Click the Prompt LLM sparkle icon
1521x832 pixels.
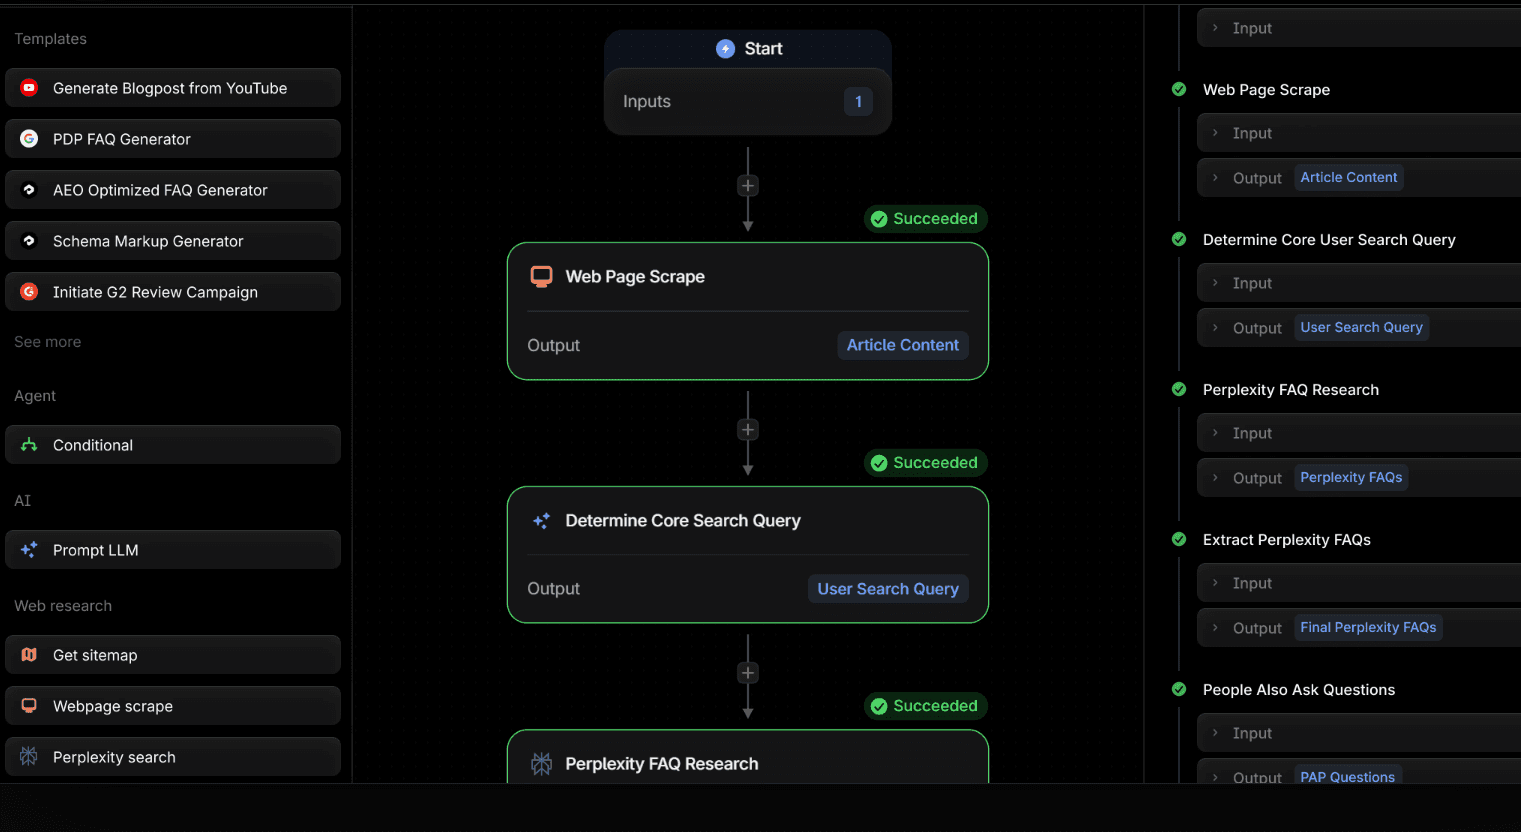(29, 550)
